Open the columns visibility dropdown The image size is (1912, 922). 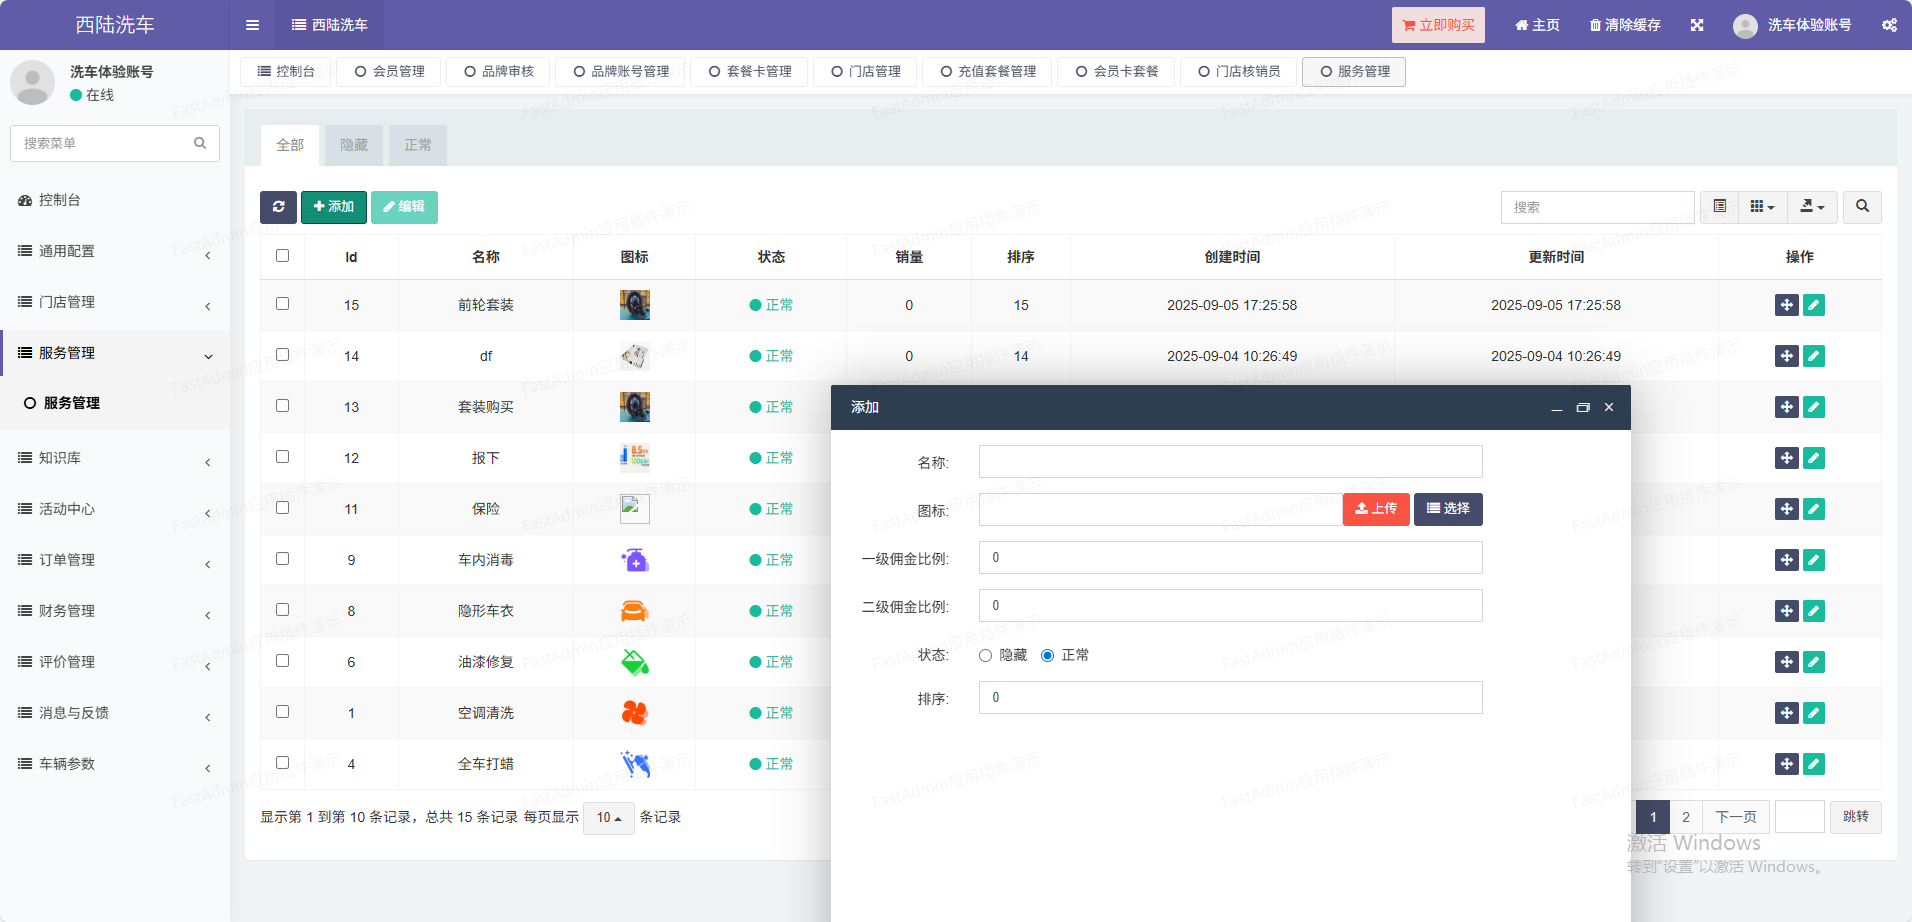1762,207
